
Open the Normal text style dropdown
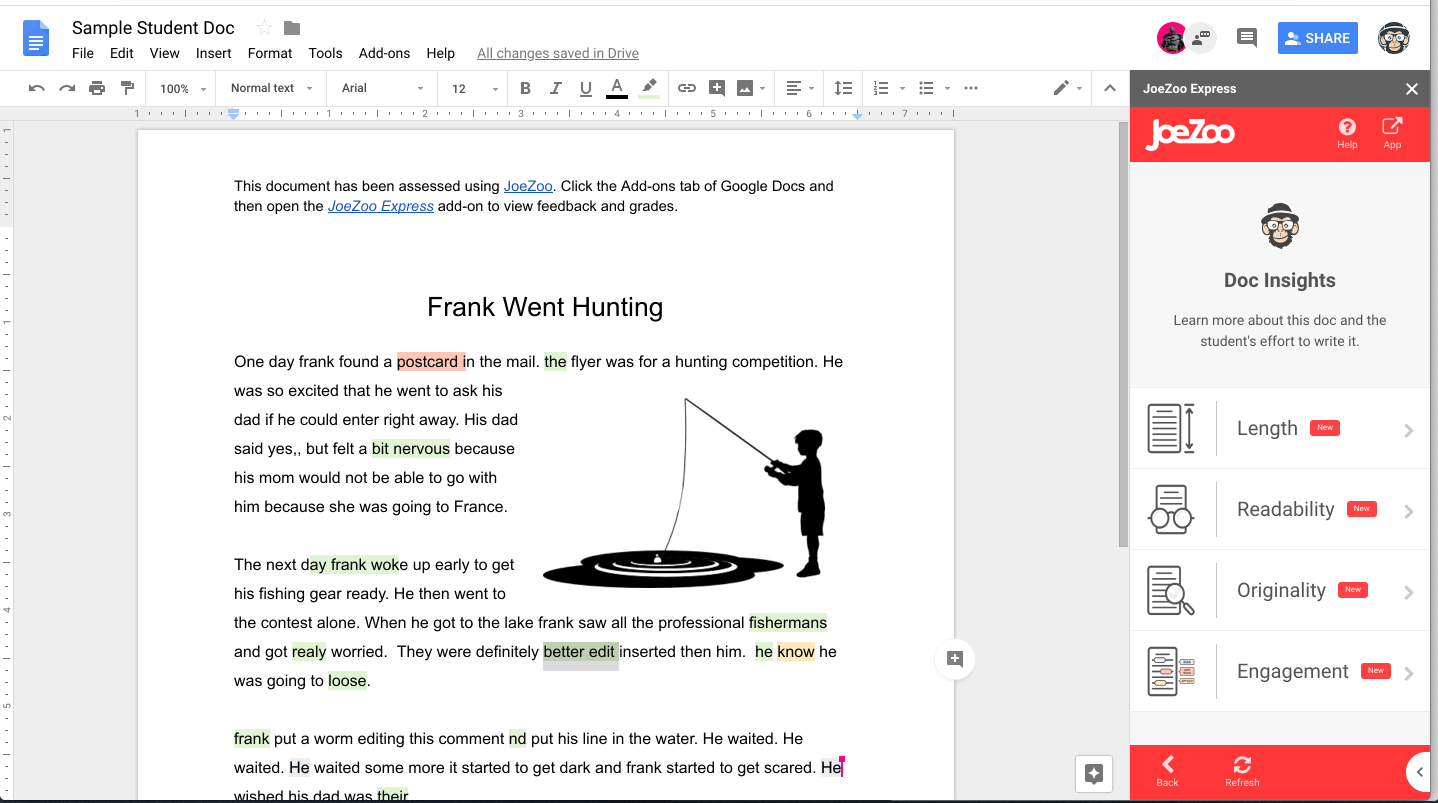coord(271,88)
